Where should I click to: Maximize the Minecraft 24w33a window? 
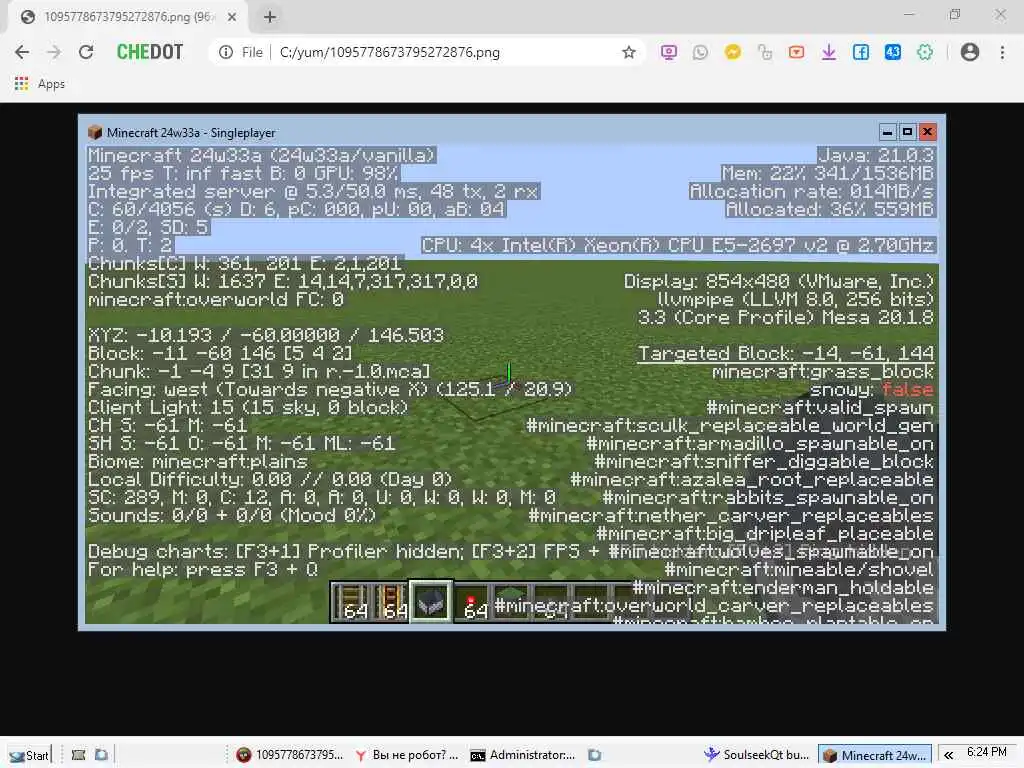pyautogui.click(x=907, y=132)
